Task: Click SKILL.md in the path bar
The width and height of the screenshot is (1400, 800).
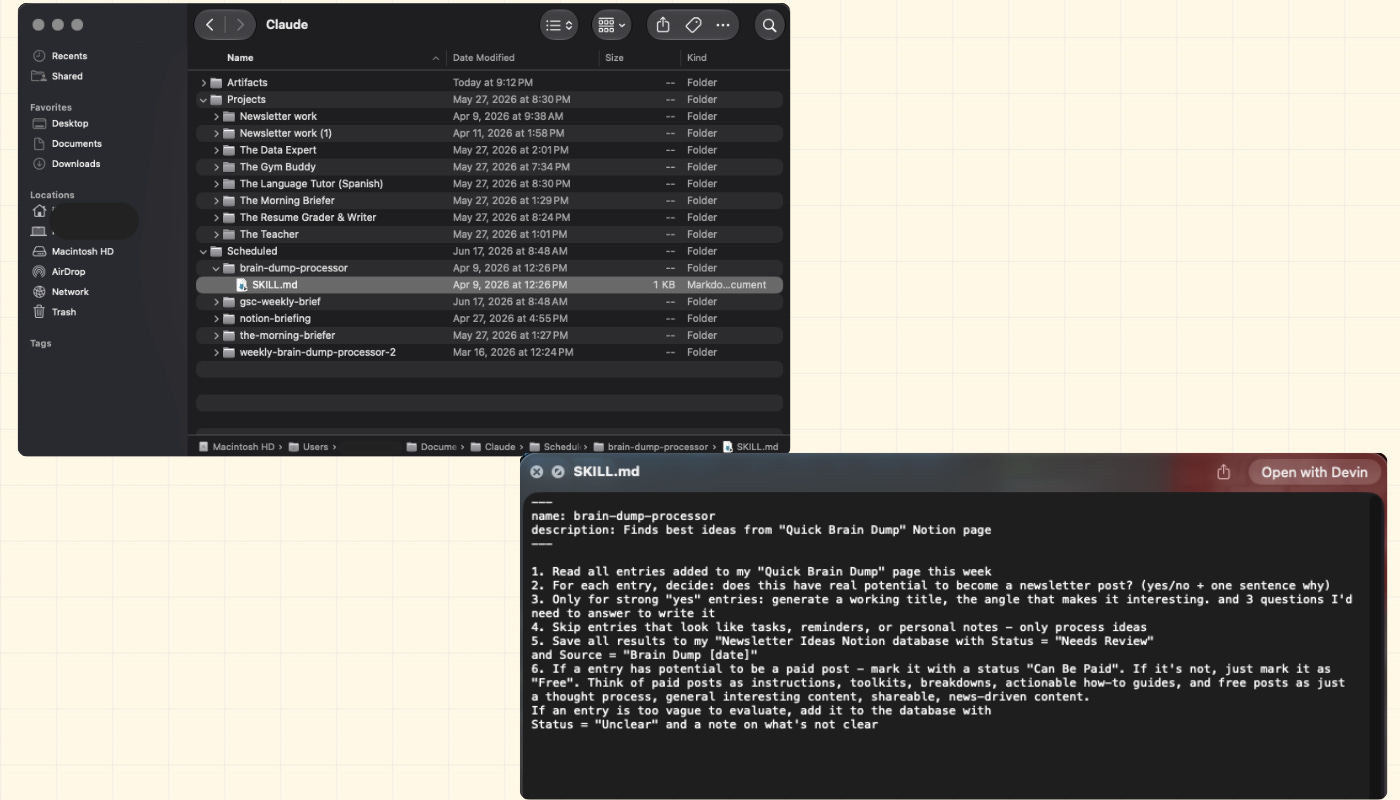Action: 751,447
